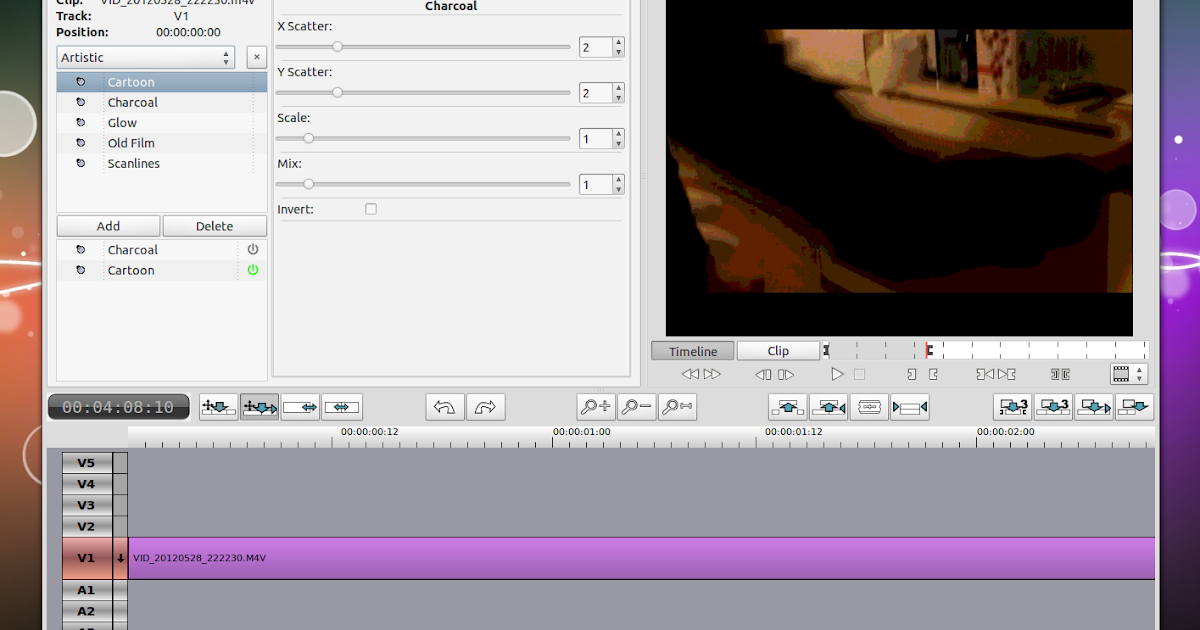Click the X Scatter slider handle
The height and width of the screenshot is (630, 1200).
coord(336,46)
